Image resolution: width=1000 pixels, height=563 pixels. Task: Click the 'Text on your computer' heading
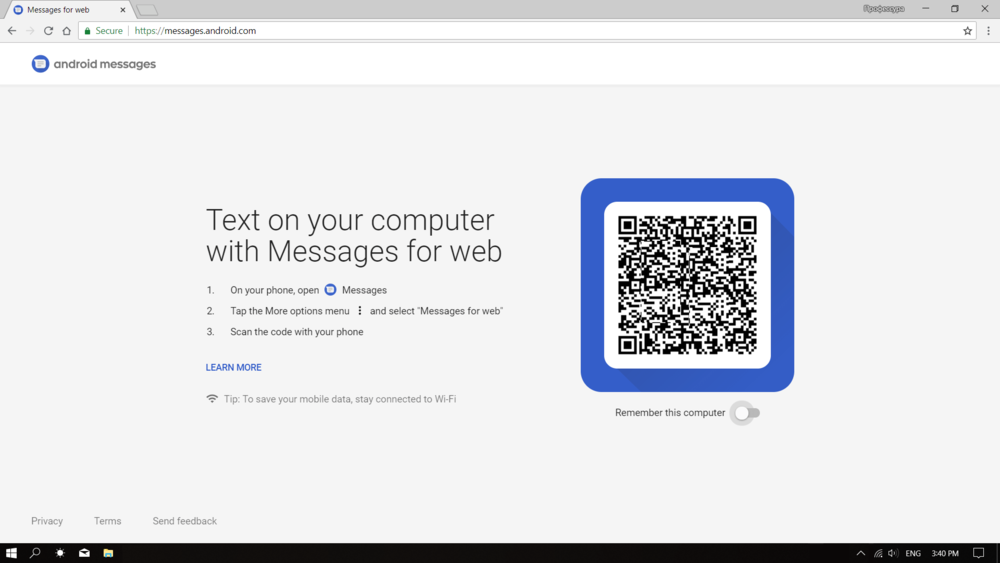point(354,235)
